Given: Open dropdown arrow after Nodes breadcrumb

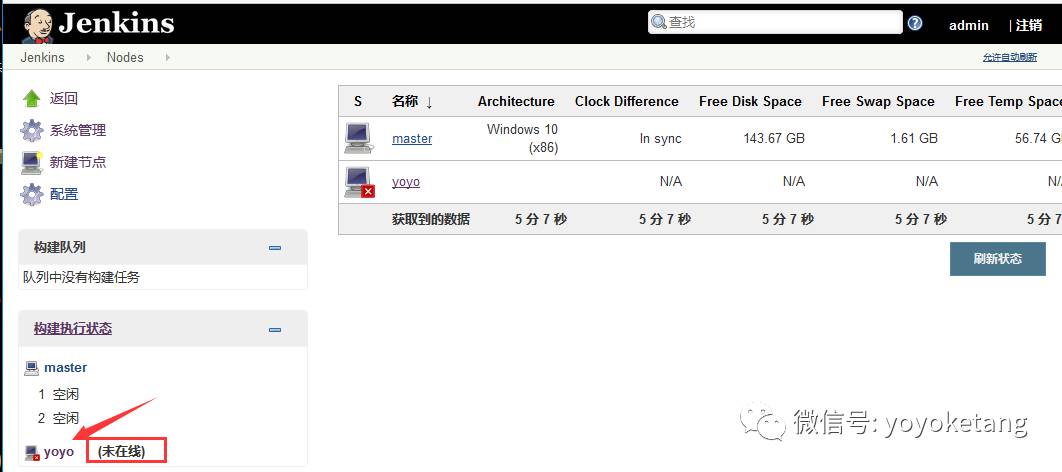Looking at the screenshot, I should (167, 58).
